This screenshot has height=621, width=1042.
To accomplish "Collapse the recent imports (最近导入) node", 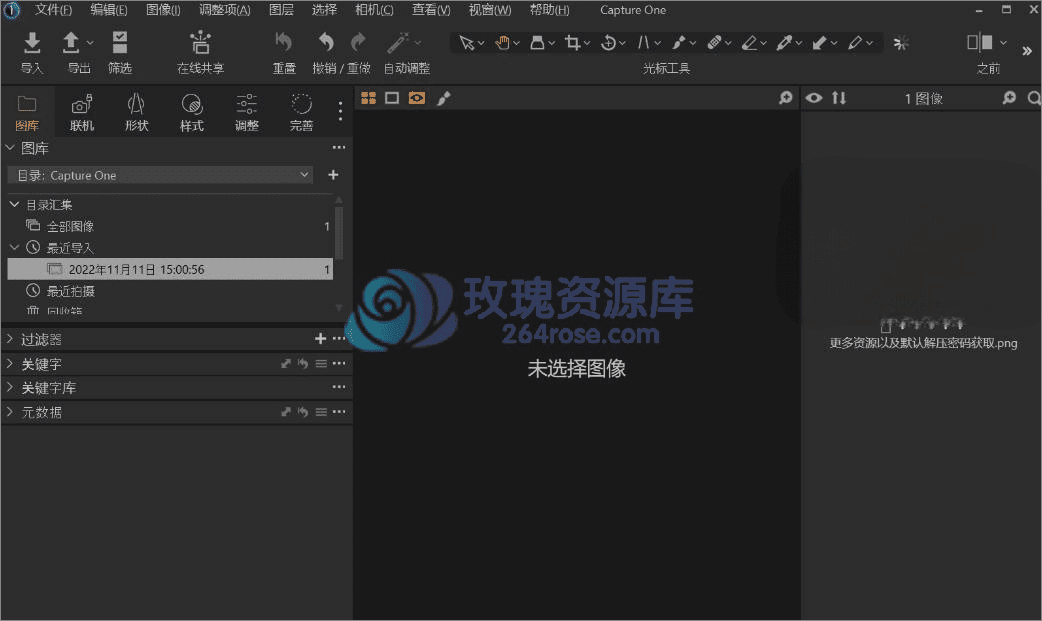I will [14, 247].
